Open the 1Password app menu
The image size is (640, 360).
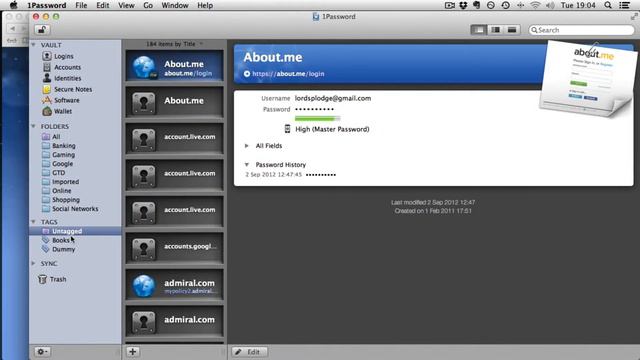(x=47, y=5)
